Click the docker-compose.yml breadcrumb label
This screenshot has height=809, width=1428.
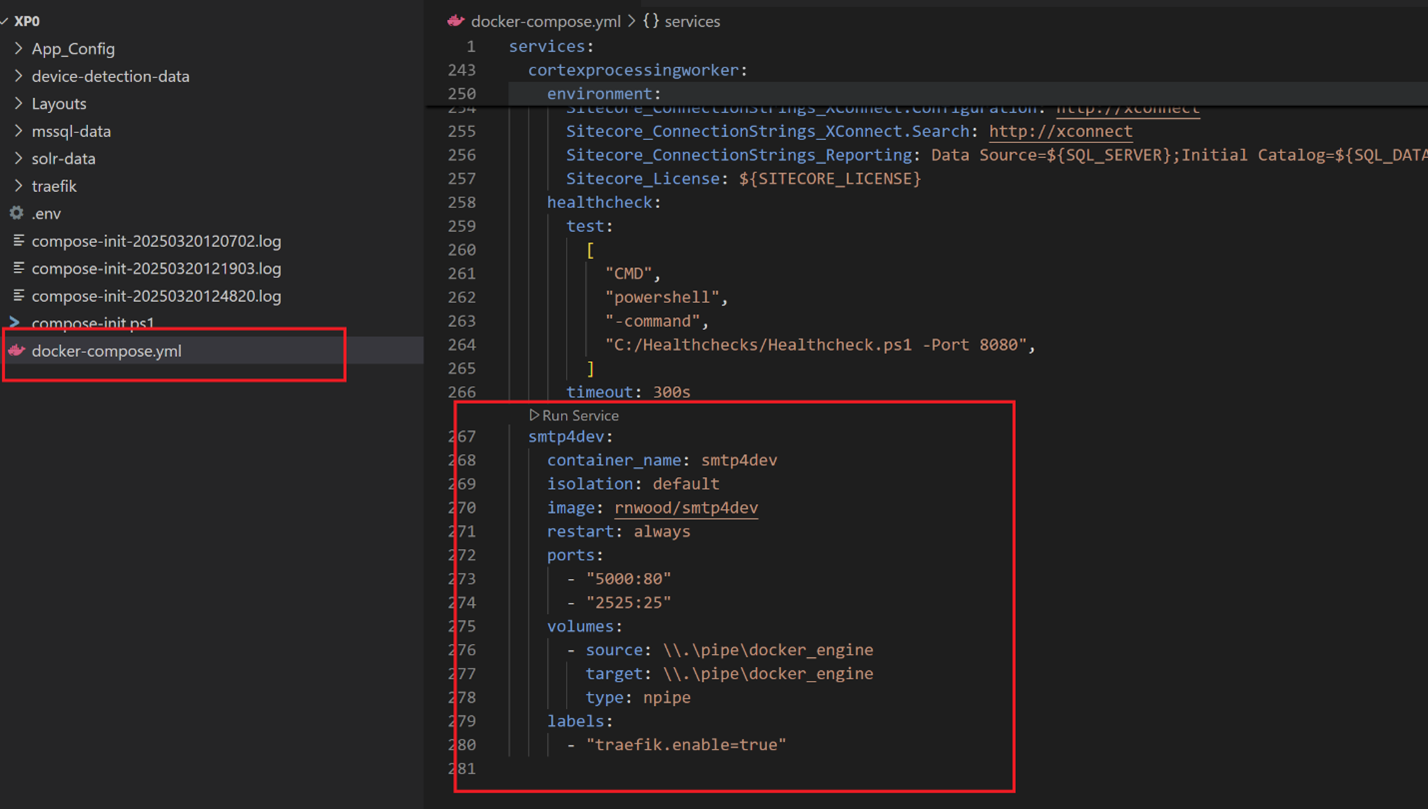click(x=545, y=21)
